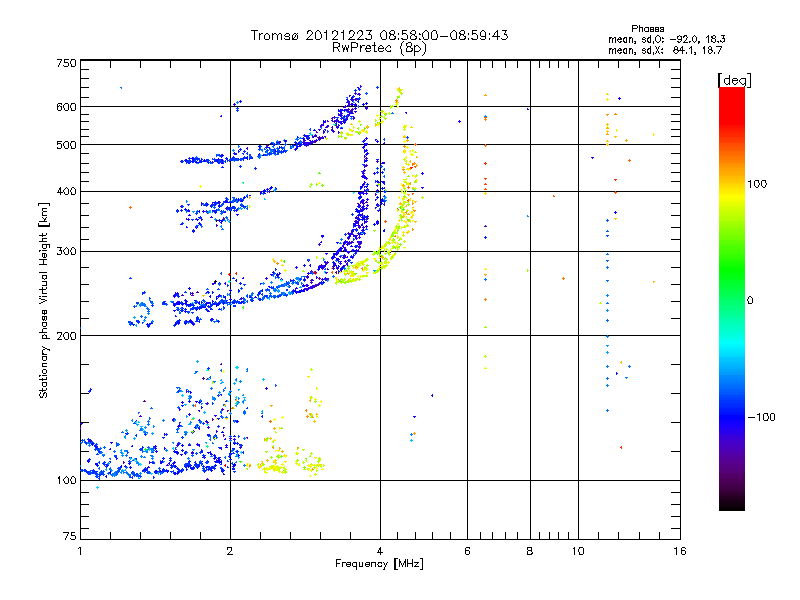This screenshot has height=600, width=800.
Task: Click the x-axis tick label '10'
Action: coord(578,551)
